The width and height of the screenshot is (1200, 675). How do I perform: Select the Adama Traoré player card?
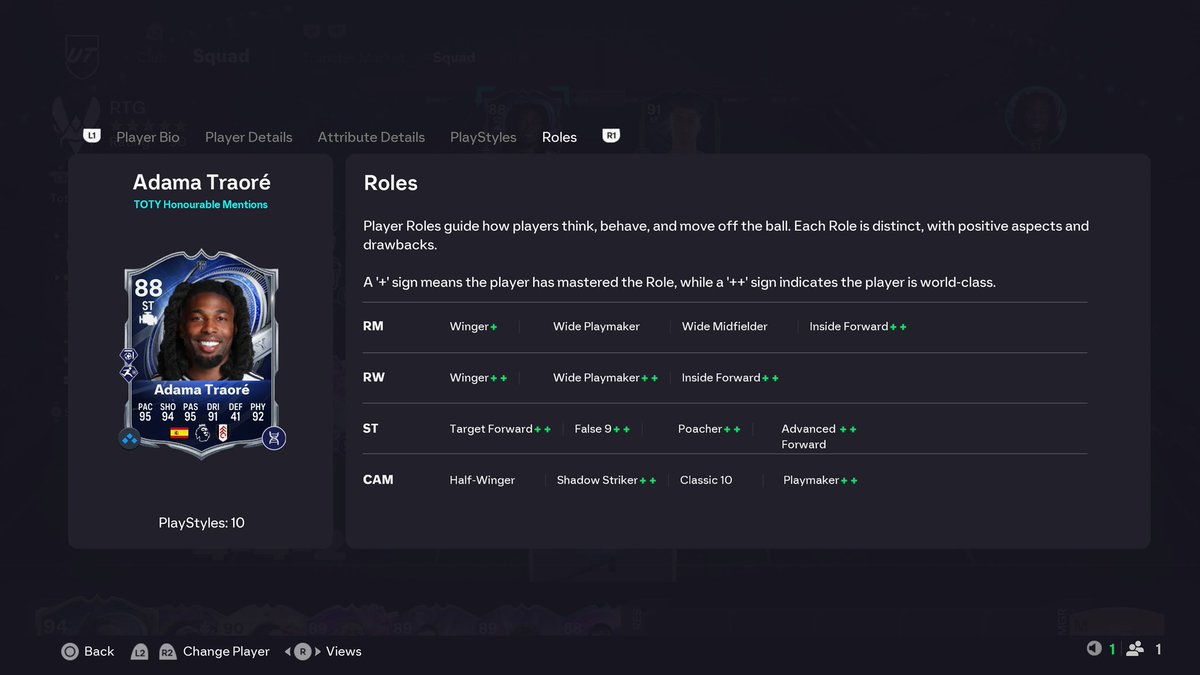(x=203, y=354)
